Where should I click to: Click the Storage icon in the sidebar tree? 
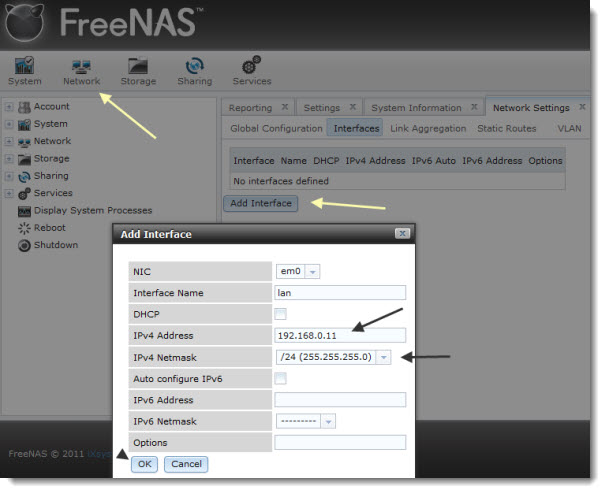[24, 159]
